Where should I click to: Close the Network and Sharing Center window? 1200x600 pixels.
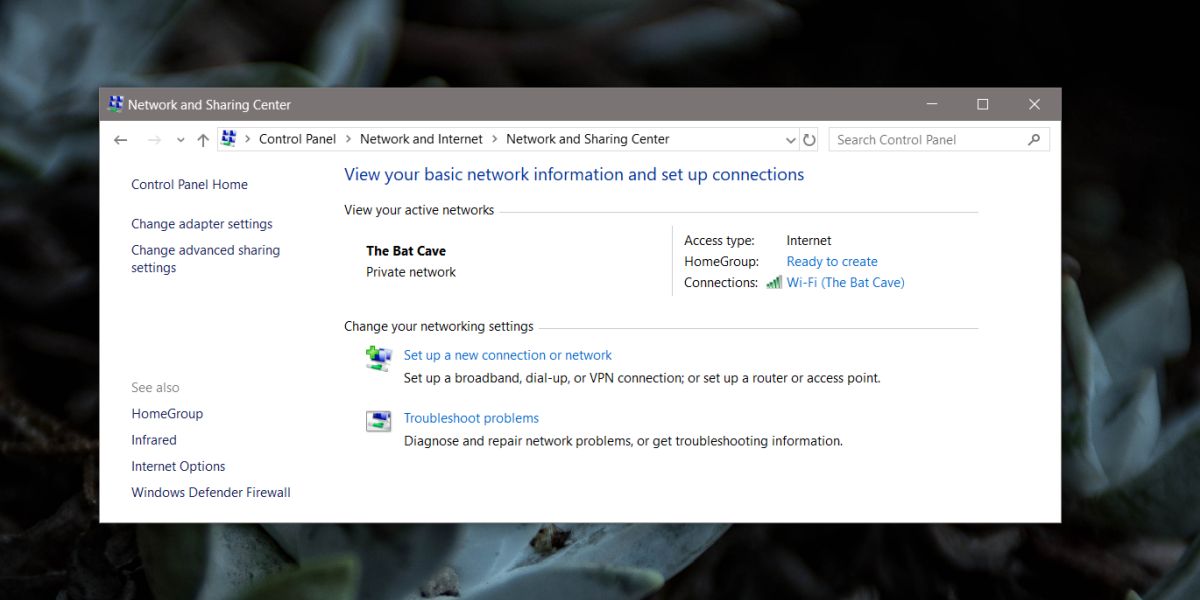pos(1035,104)
